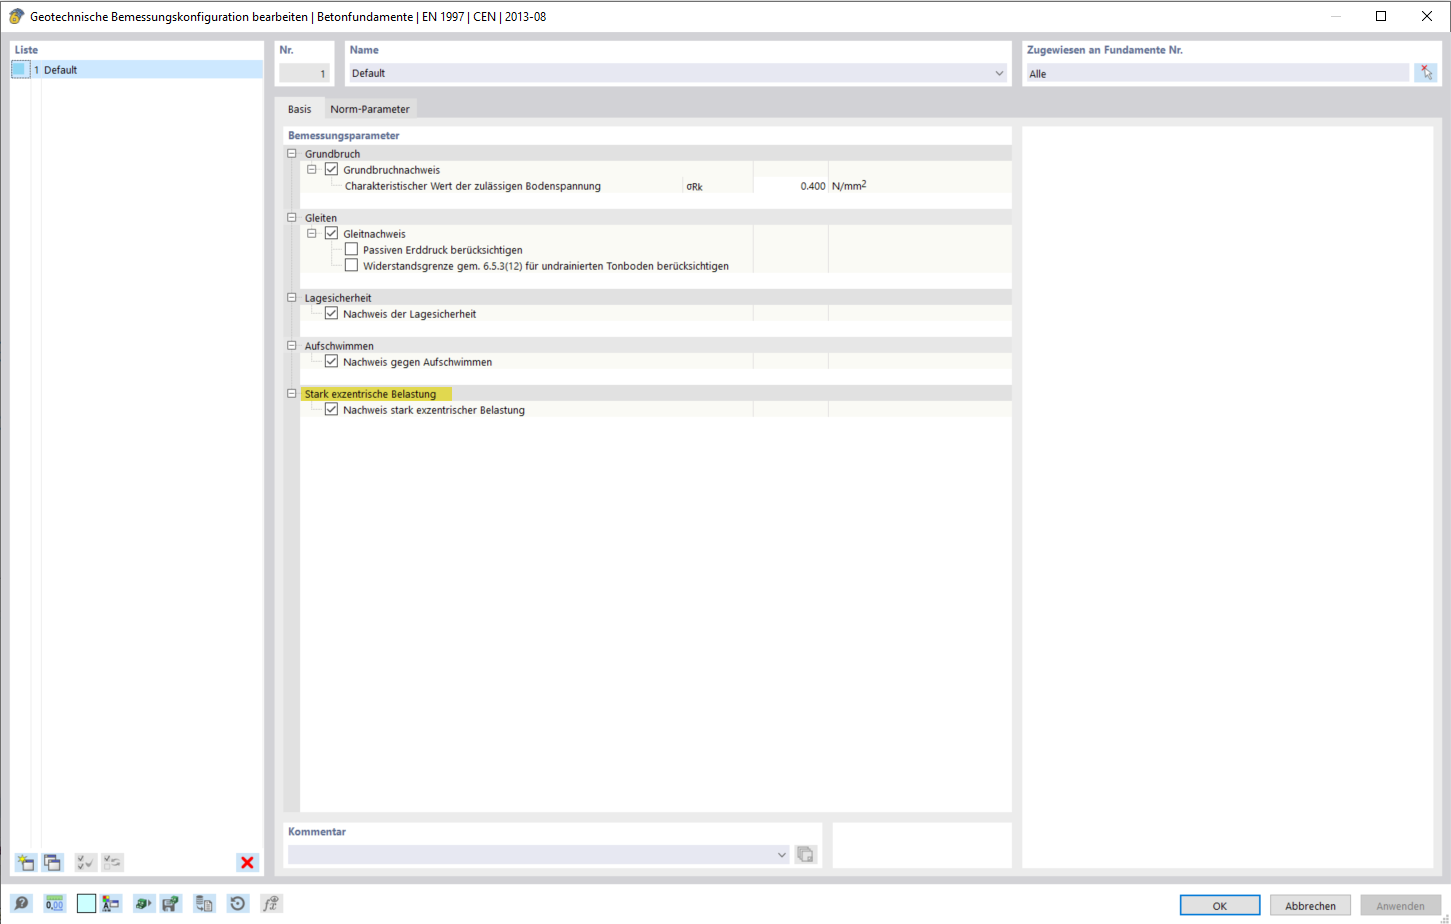Click 'Charakteristischer Wert der zulässigen Bodenspannung' row
Viewport: 1451px width, 924px height.
point(472,186)
